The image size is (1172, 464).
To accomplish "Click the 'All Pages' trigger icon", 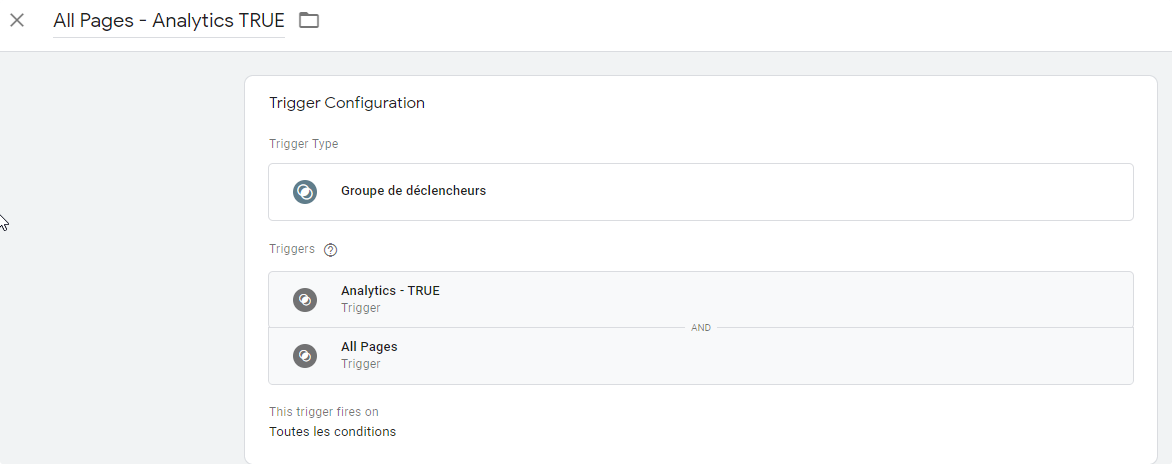I will 305,355.
